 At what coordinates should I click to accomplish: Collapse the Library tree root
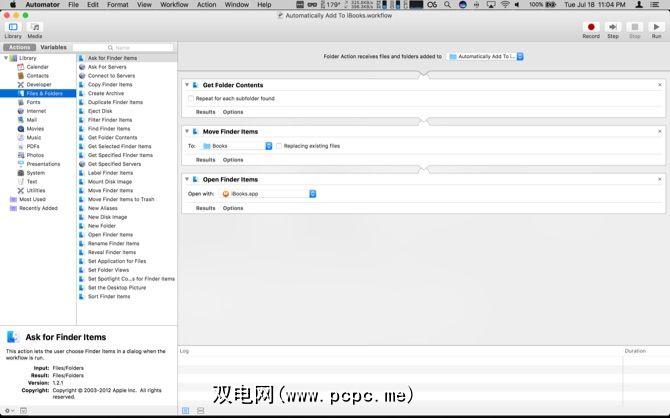tap(6, 58)
